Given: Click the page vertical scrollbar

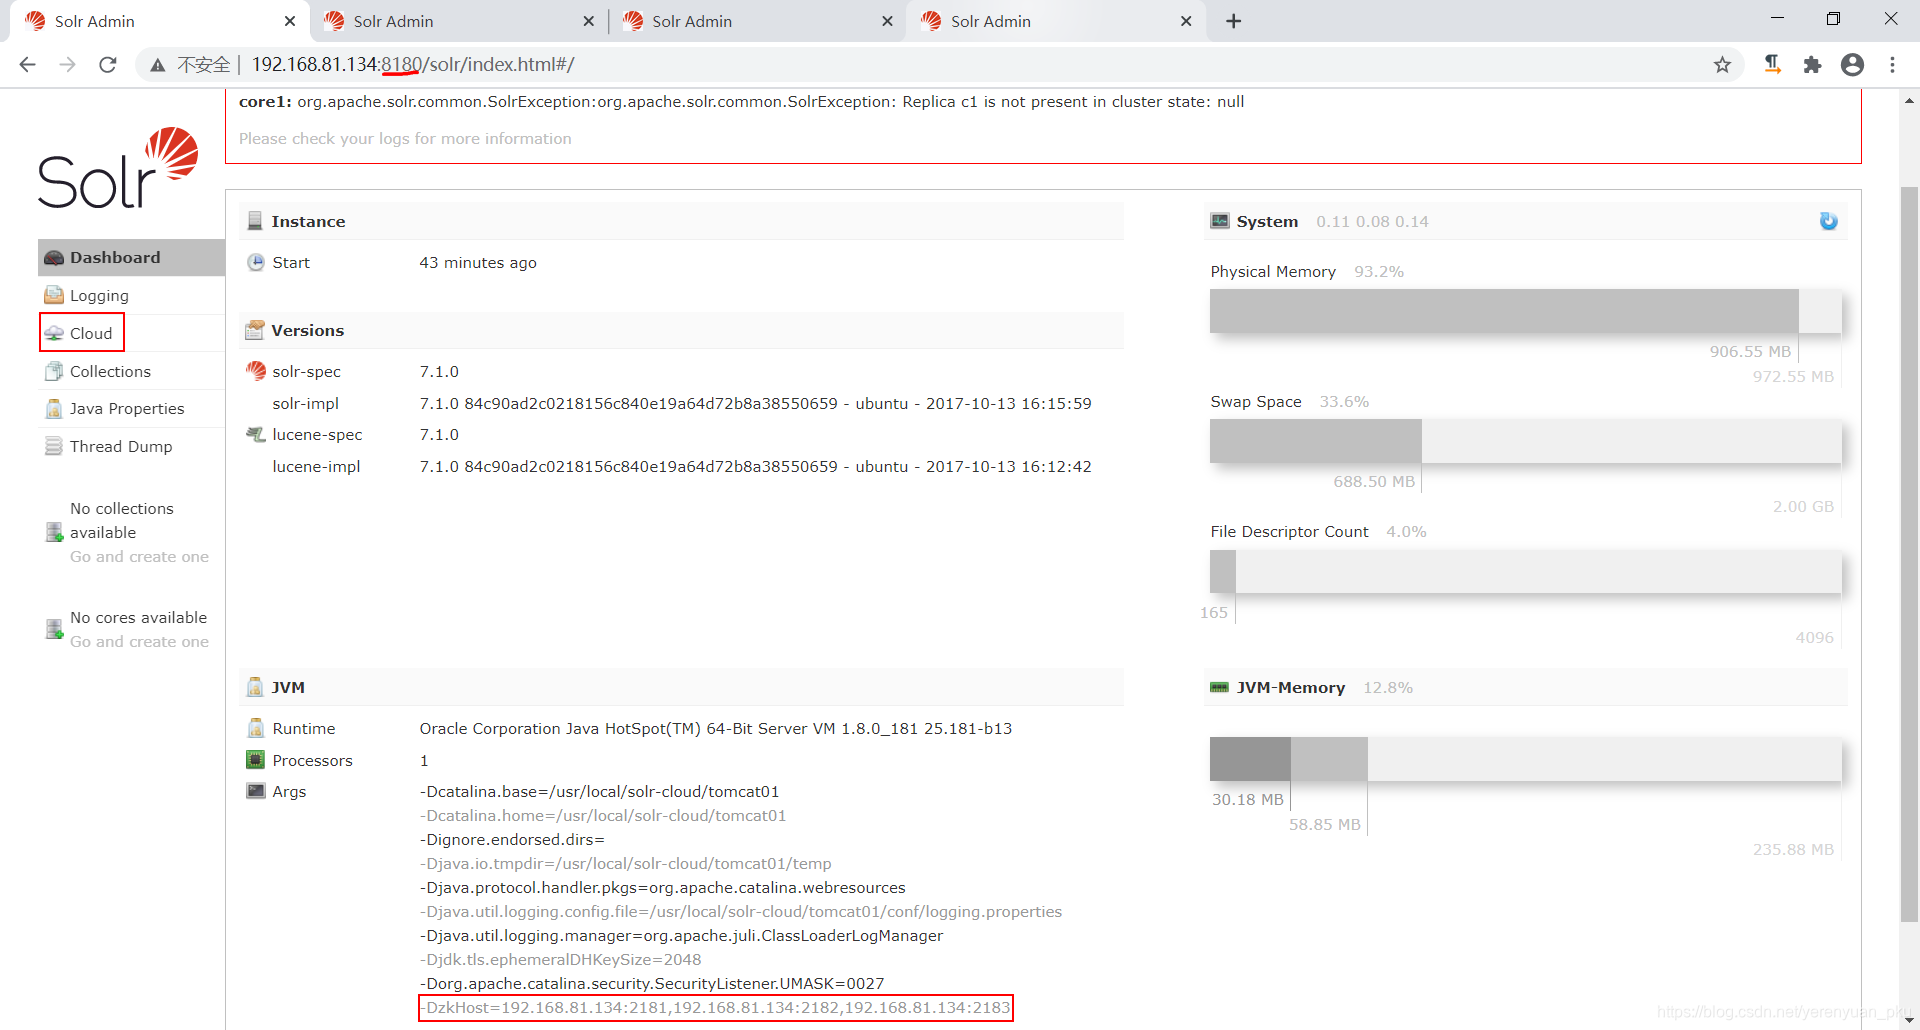Looking at the screenshot, I should (1909, 553).
